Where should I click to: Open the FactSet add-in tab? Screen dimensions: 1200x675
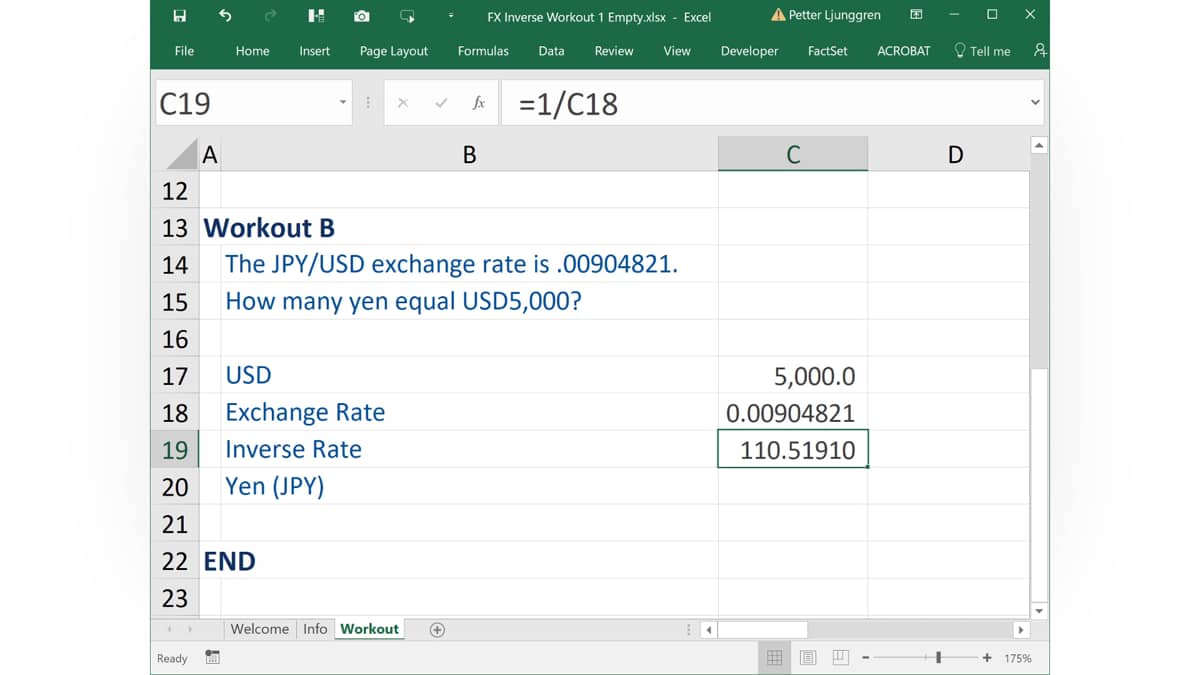coord(827,51)
